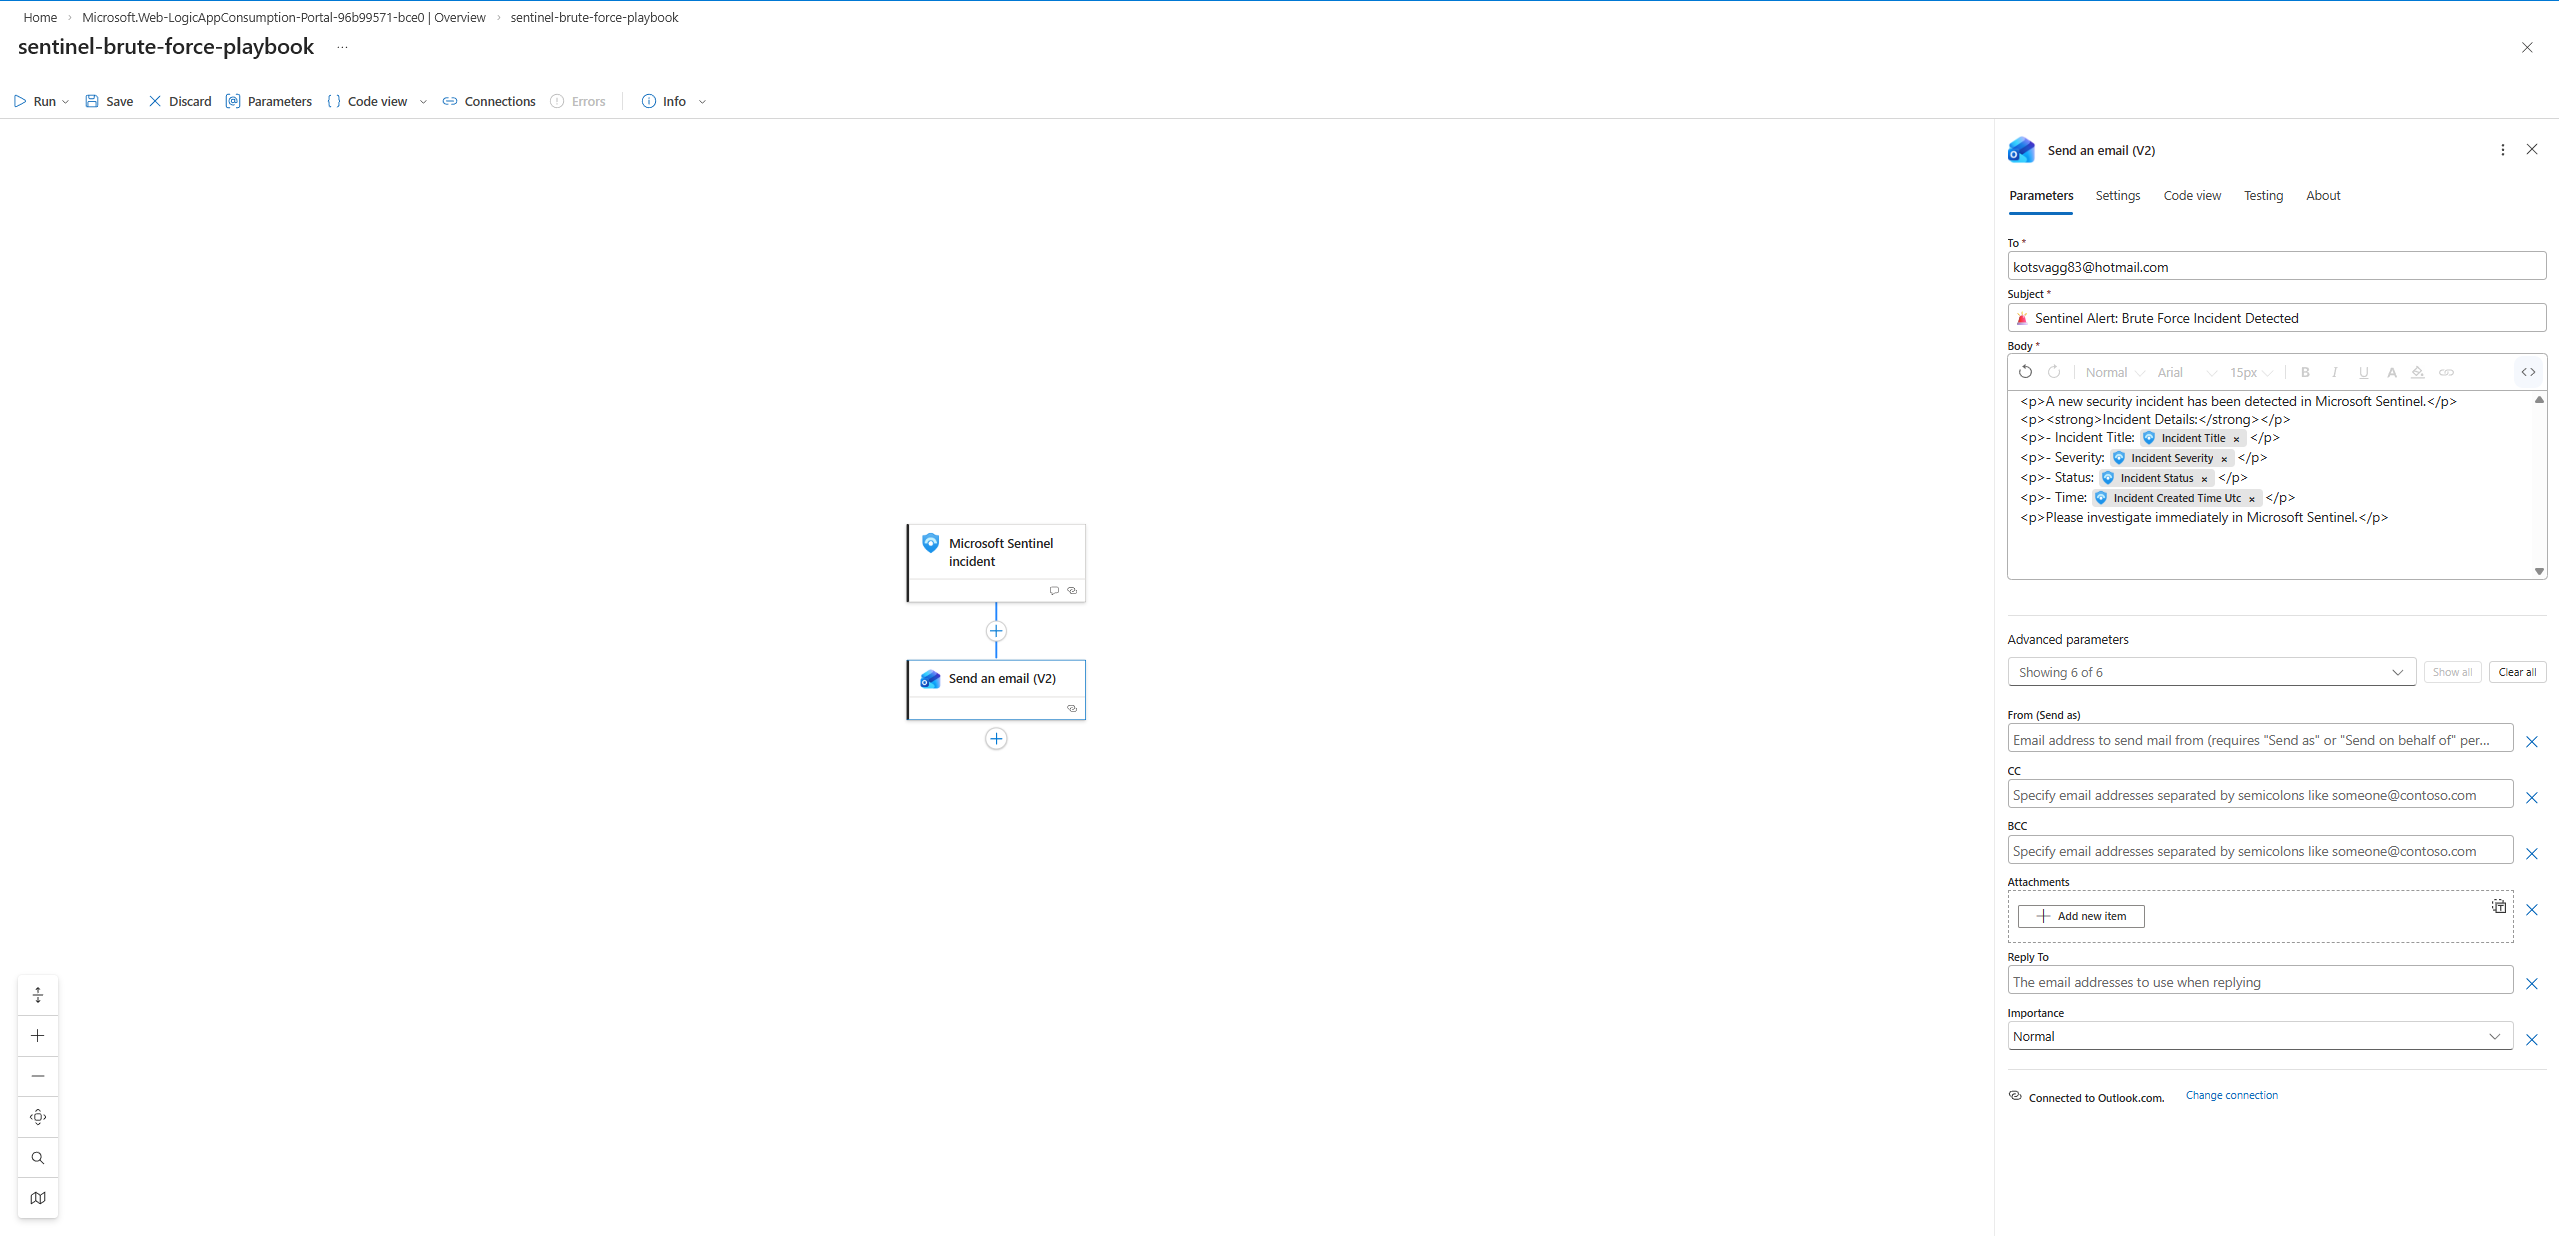This screenshot has width=2559, height=1236.
Task: Zoom in on the workflow canvas
Action: (x=37, y=1036)
